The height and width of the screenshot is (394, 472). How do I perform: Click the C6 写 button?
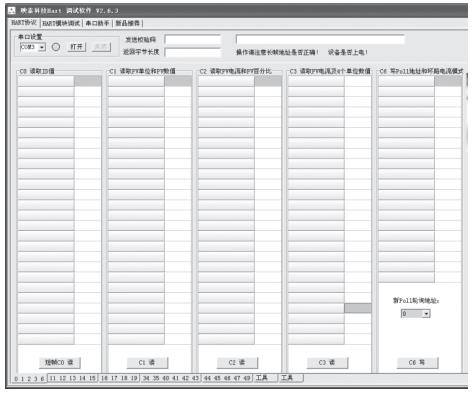(x=417, y=363)
